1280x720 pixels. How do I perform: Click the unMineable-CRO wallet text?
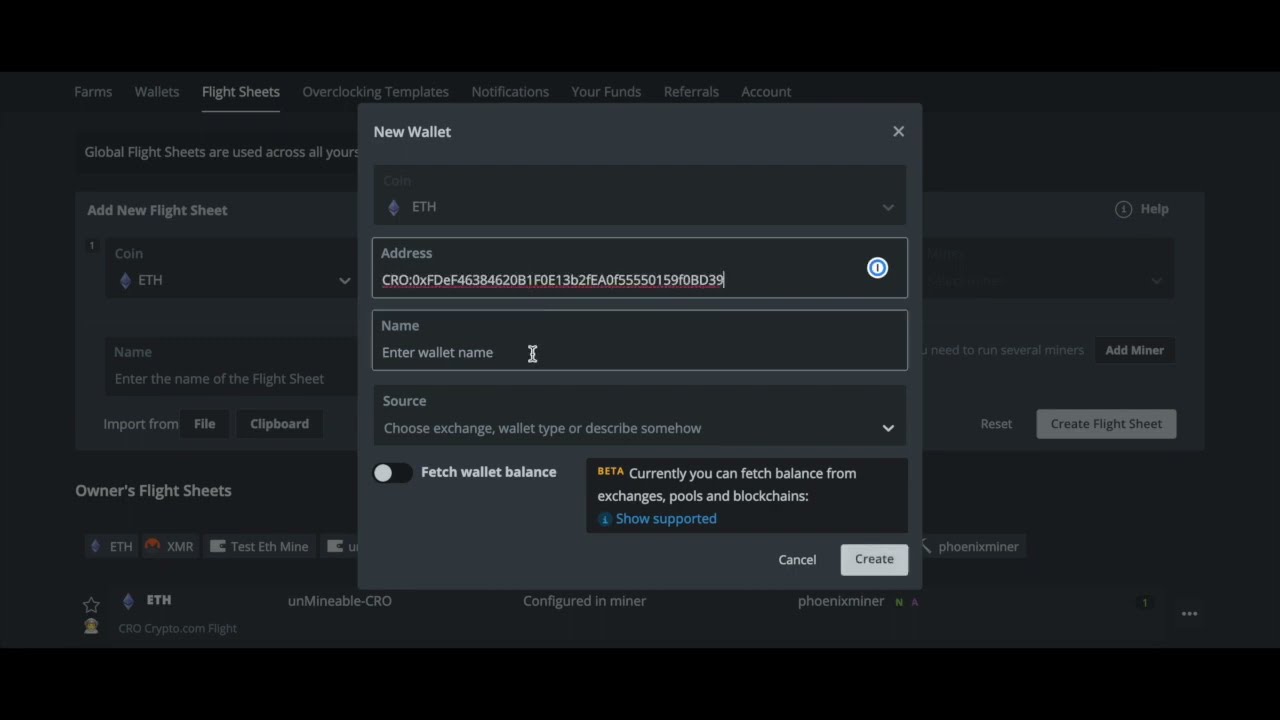[x=340, y=601]
